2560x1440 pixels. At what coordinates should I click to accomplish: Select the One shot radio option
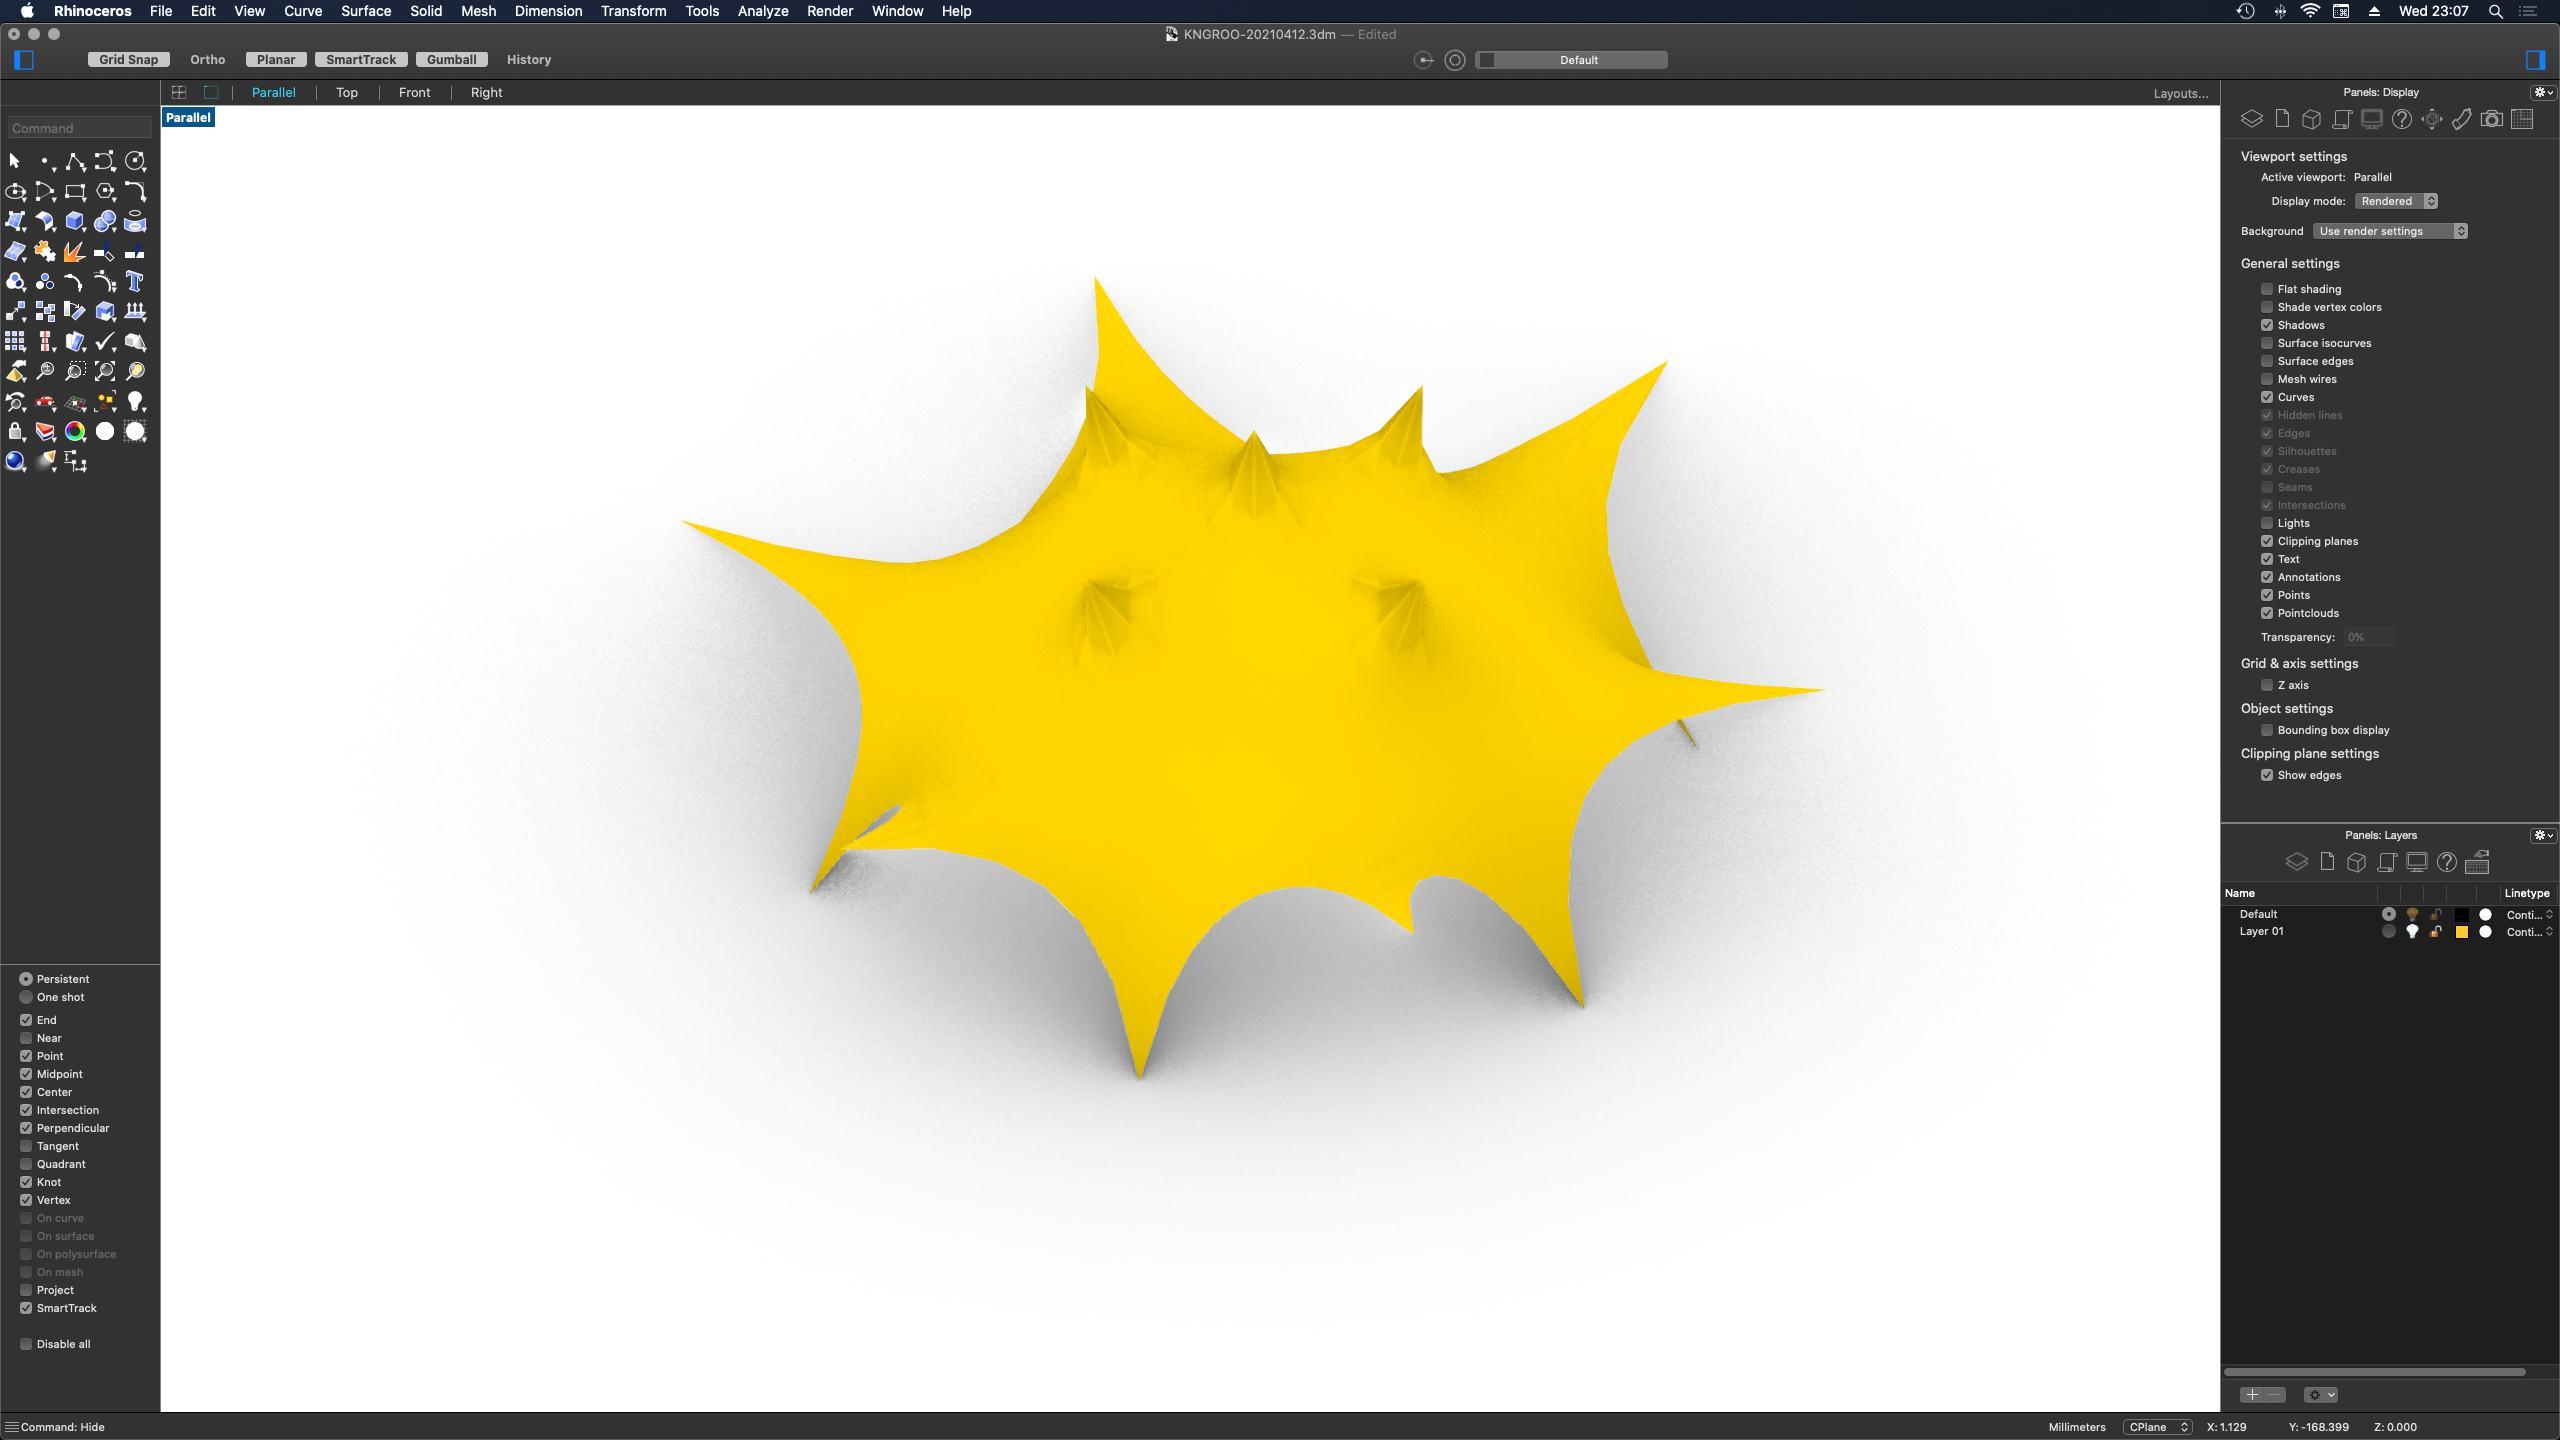click(26, 997)
